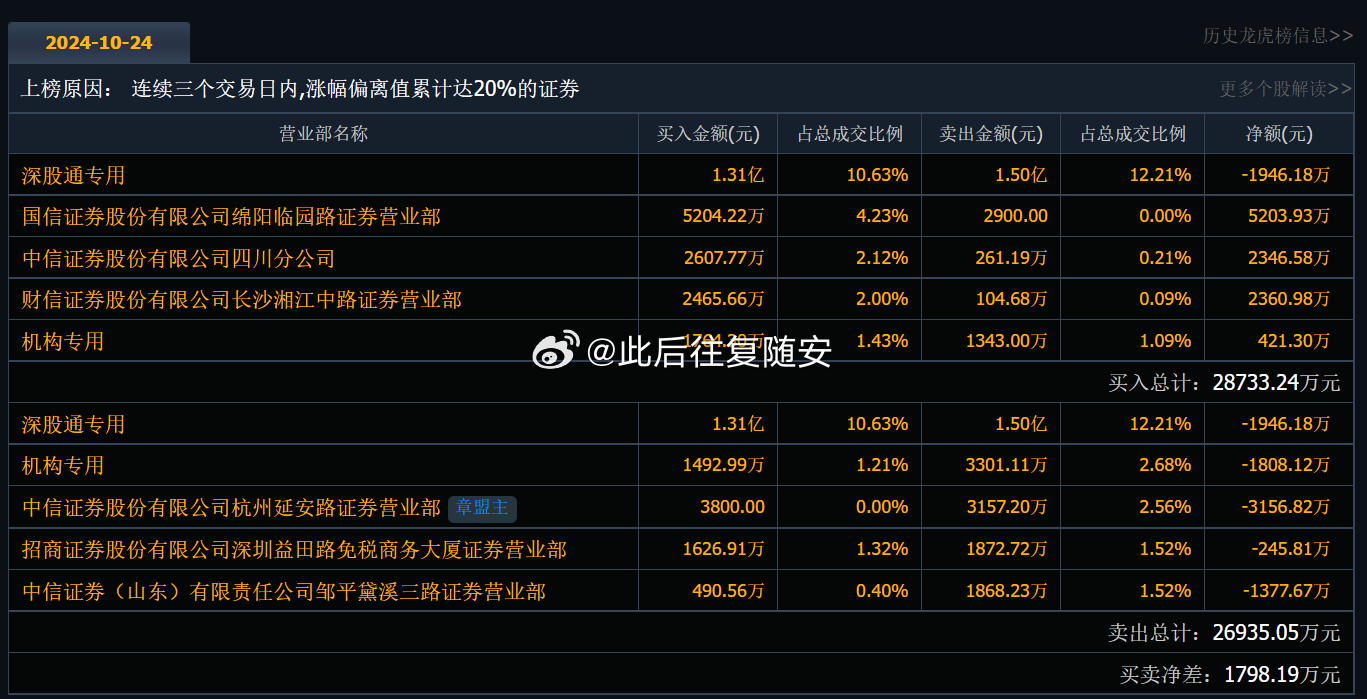Sort by 净额(元) column header

pyautogui.click(x=1278, y=132)
